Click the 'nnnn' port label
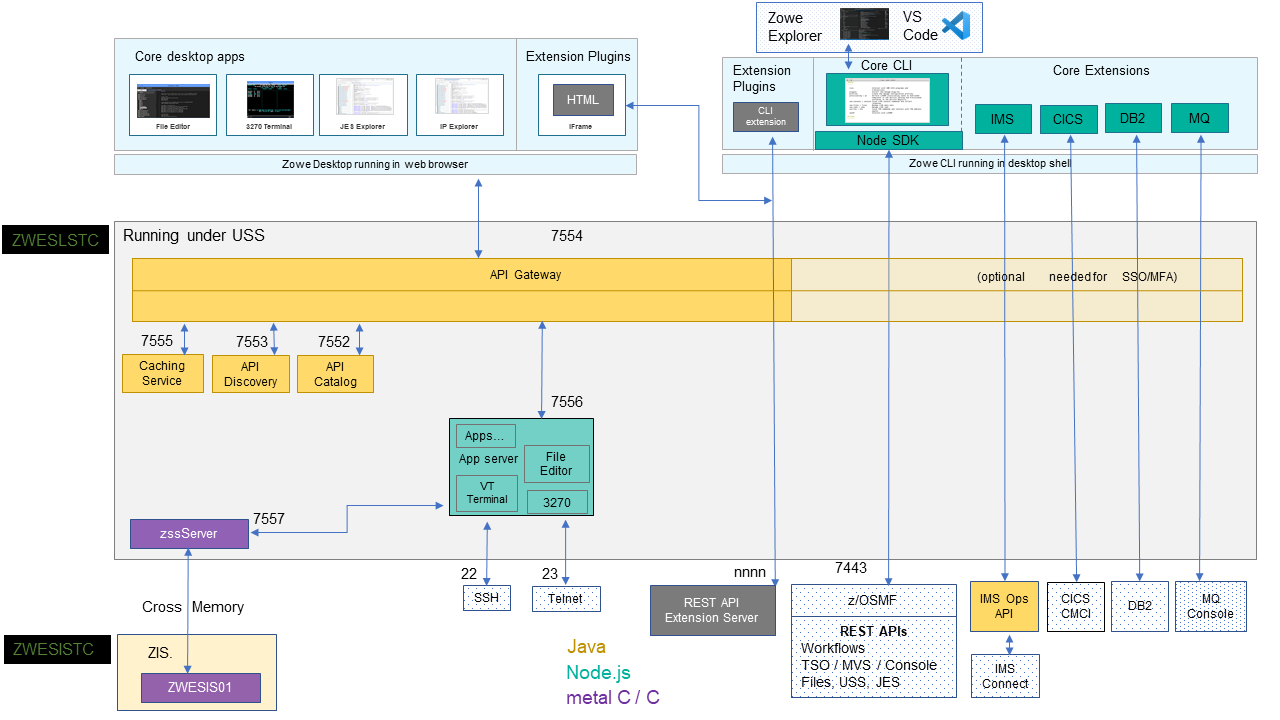Image resolution: width=1280 pixels, height=720 pixels. click(x=750, y=573)
